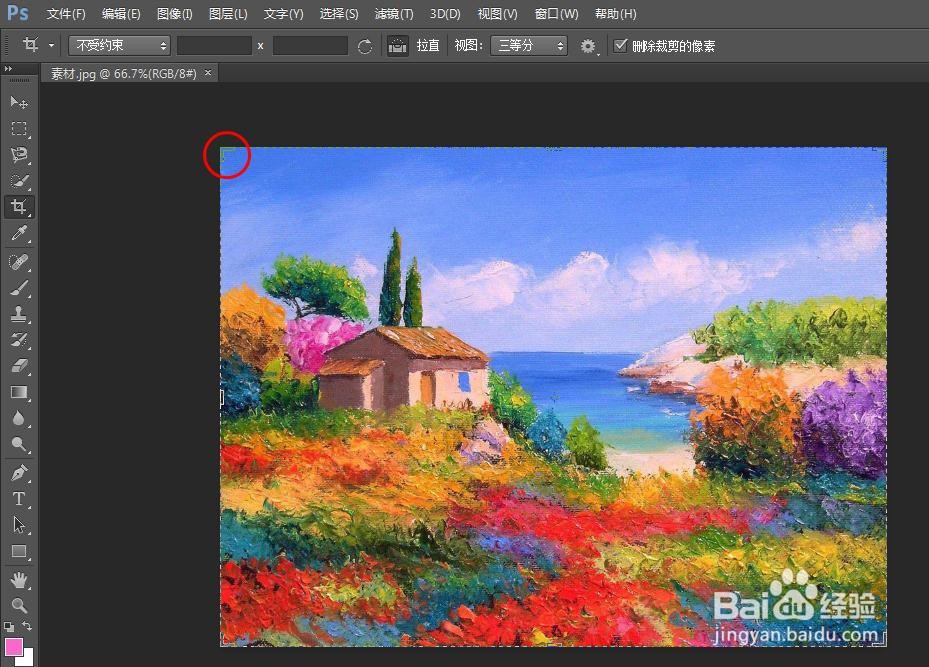Click the bottom-right crop corner handle
This screenshot has height=667, width=929.
tap(882, 640)
